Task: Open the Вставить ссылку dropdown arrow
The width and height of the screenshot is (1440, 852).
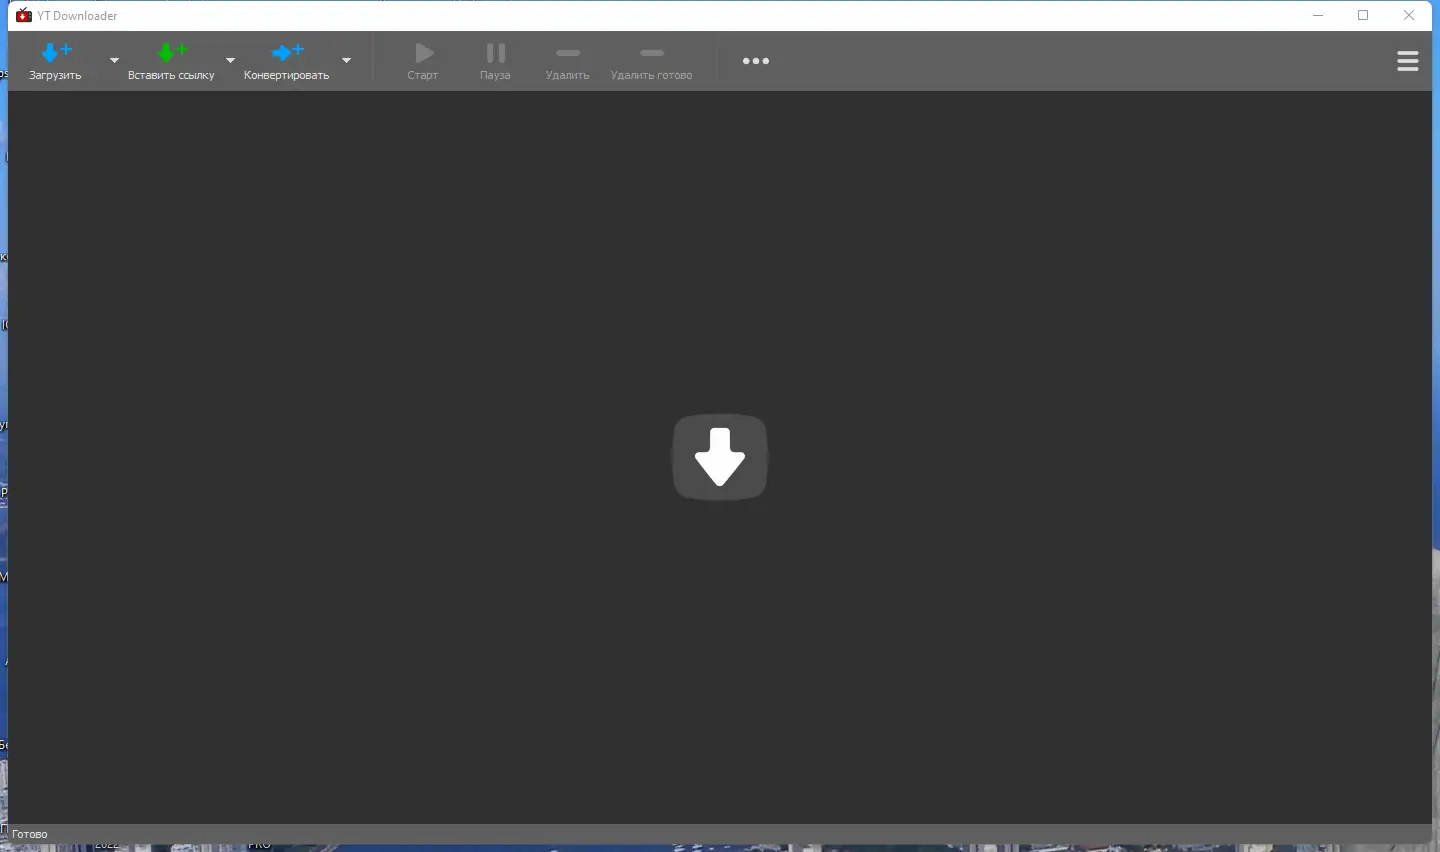Action: click(x=230, y=60)
